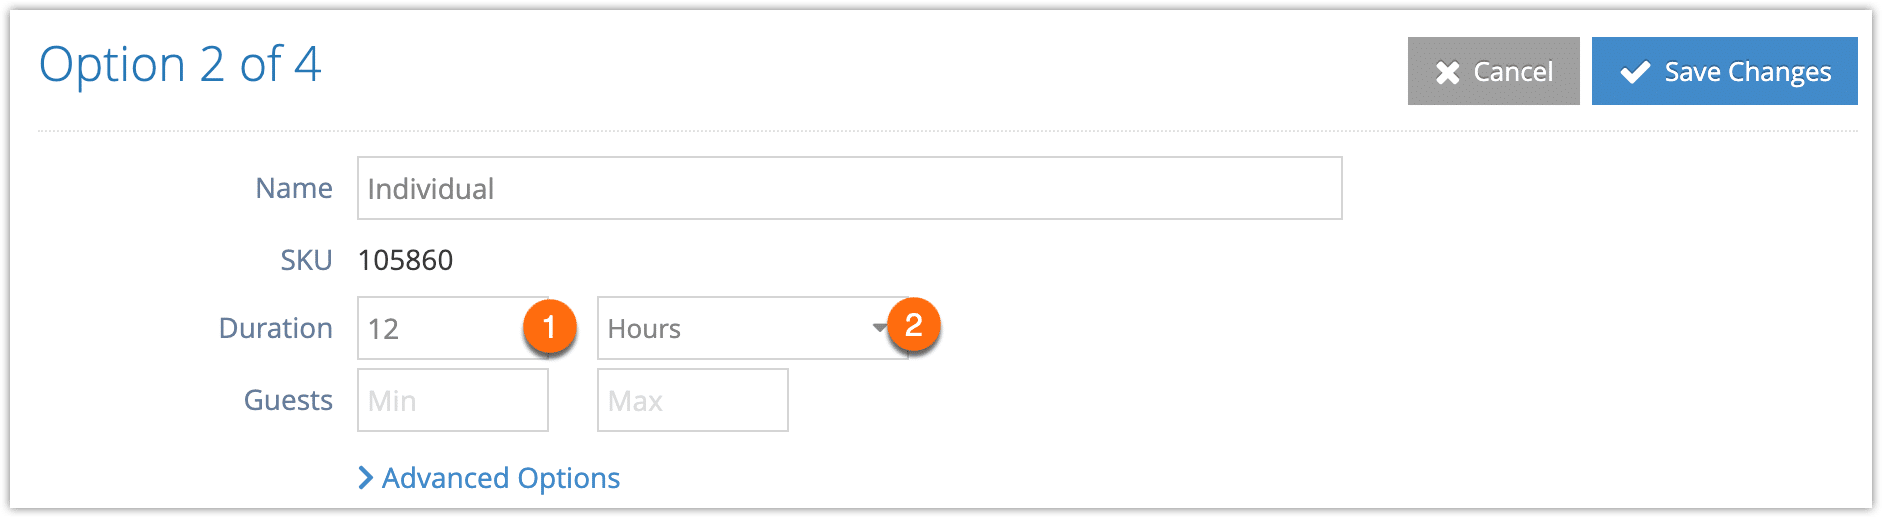1882x518 pixels.
Task: Click the SKU number 105860
Action: (x=405, y=260)
